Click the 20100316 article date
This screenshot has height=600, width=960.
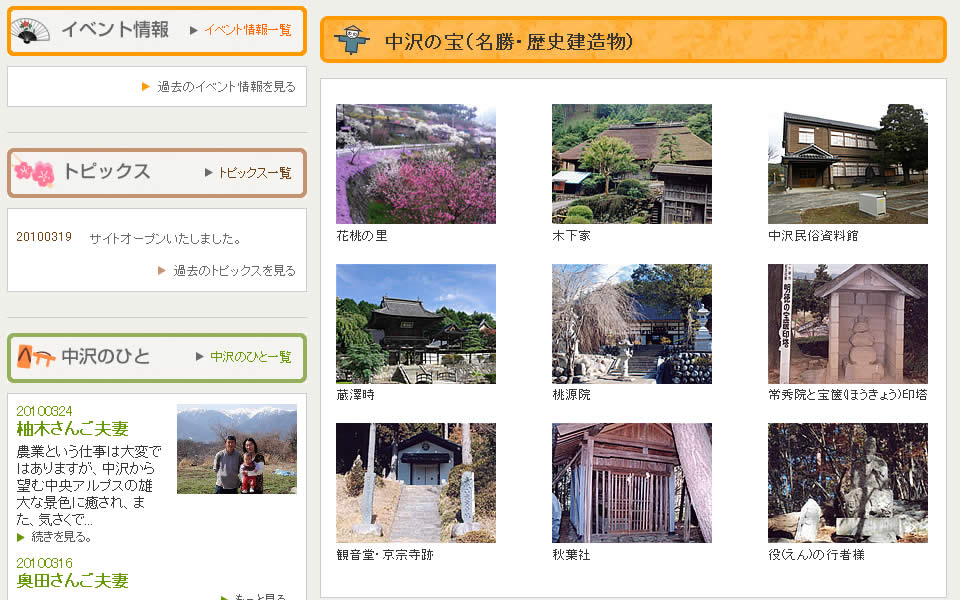[x=44, y=563]
